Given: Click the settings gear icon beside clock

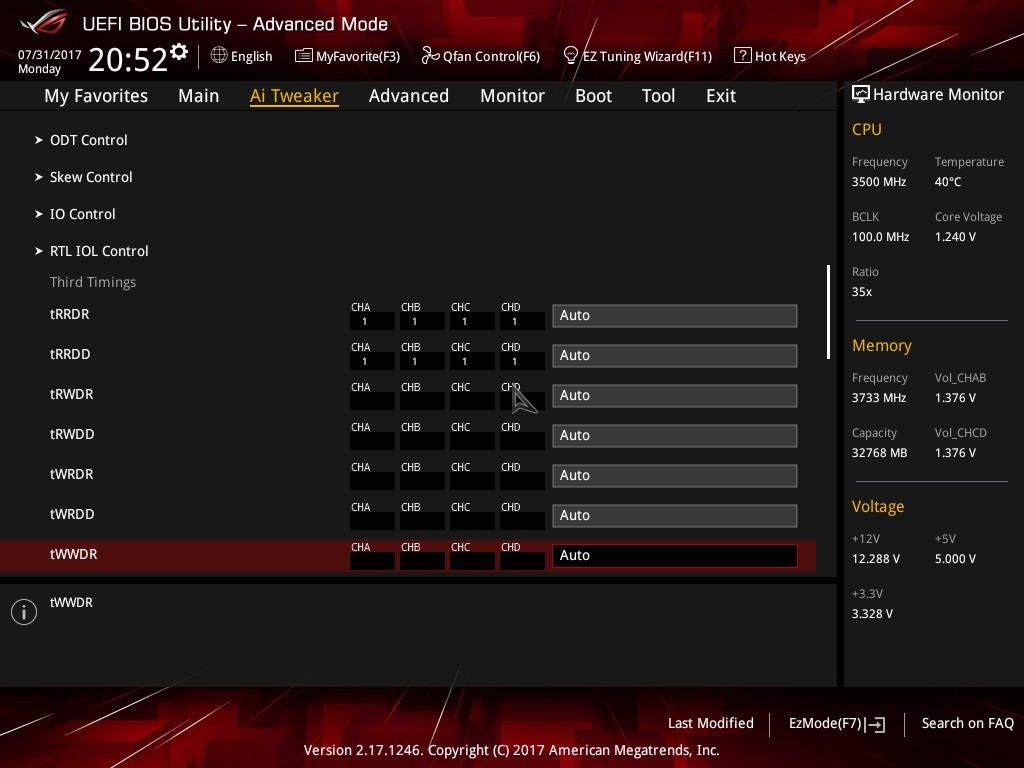Looking at the screenshot, I should [179, 51].
